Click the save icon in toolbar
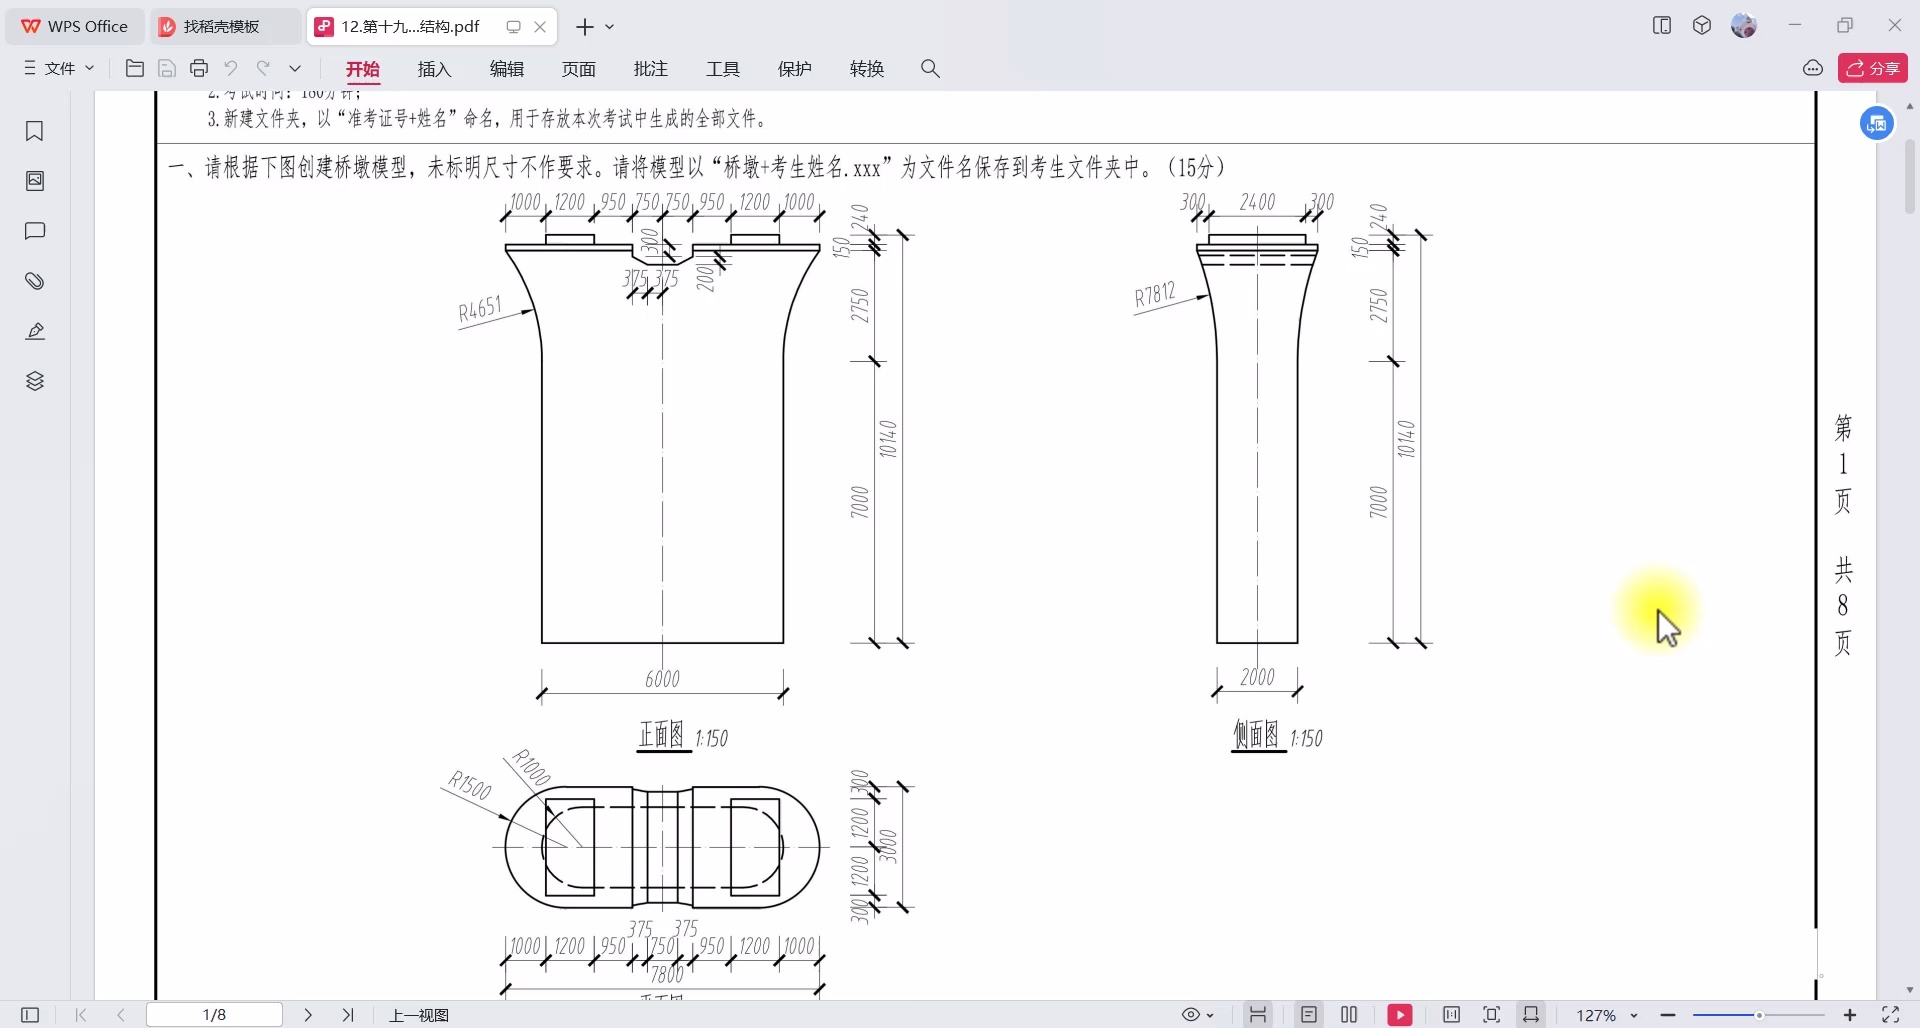 (x=167, y=68)
